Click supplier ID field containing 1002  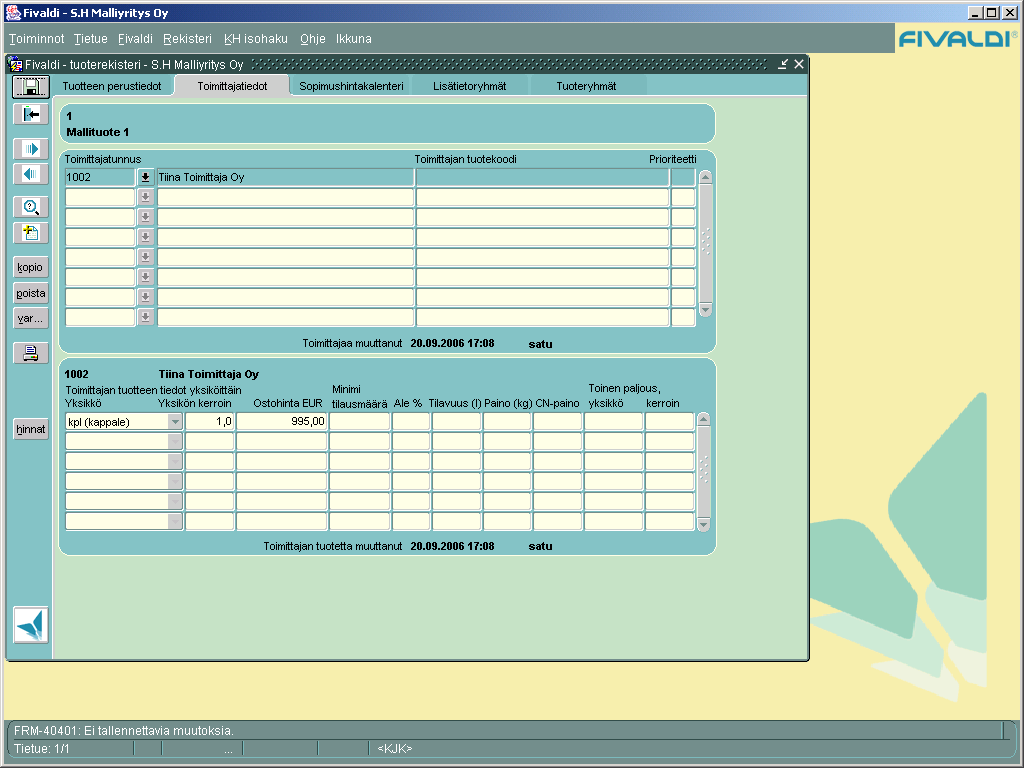tap(100, 177)
